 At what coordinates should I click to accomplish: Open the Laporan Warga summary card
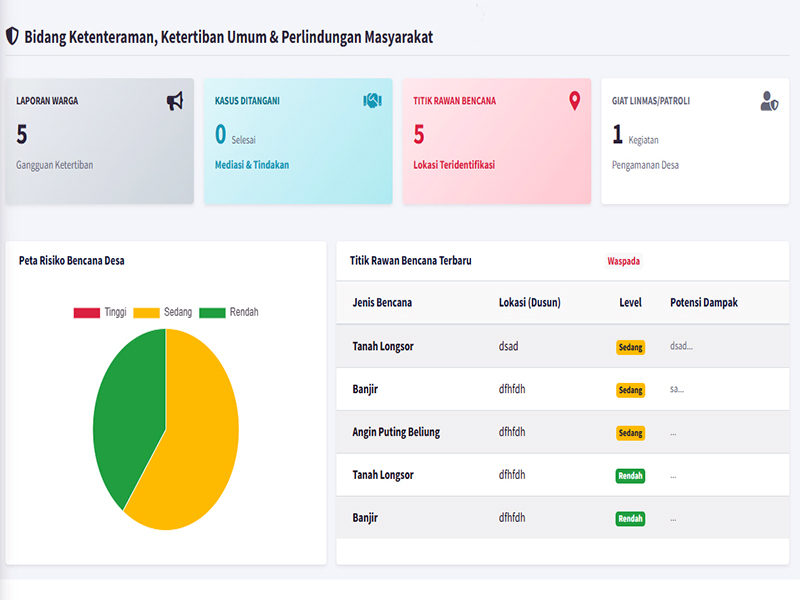click(99, 141)
